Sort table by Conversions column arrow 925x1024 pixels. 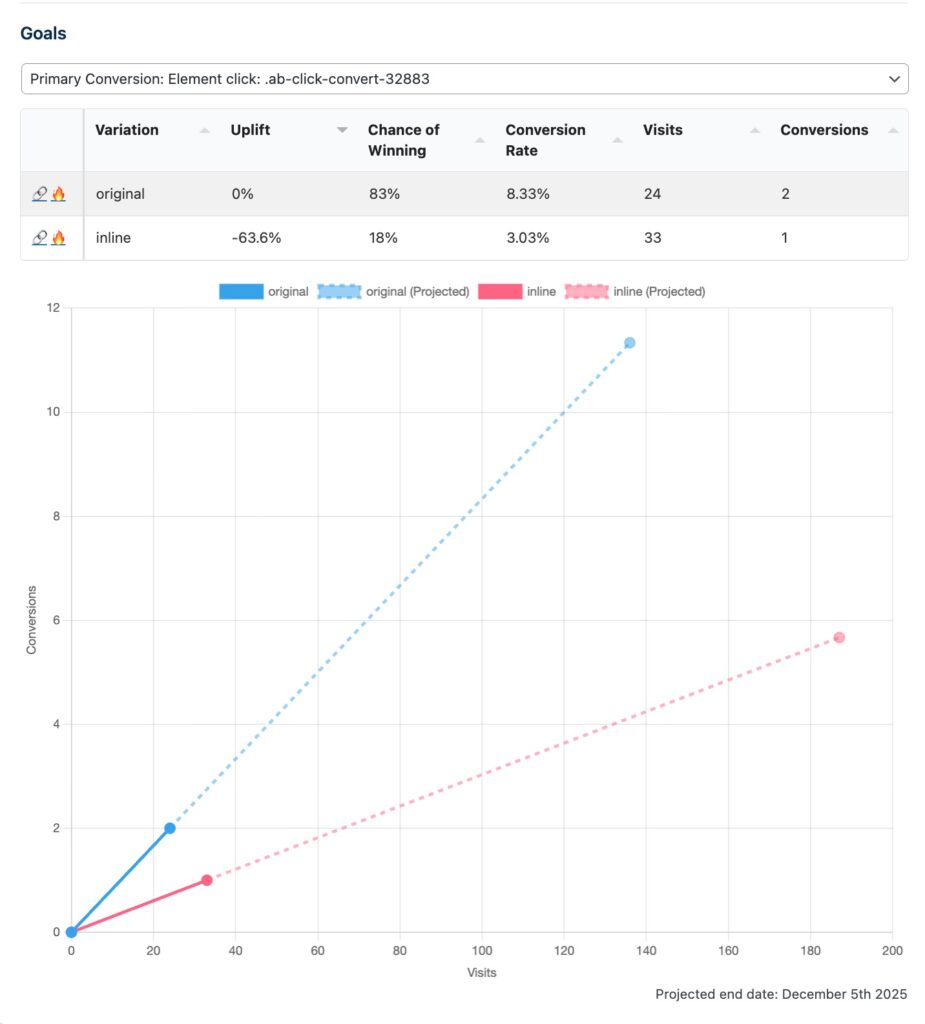(893, 131)
